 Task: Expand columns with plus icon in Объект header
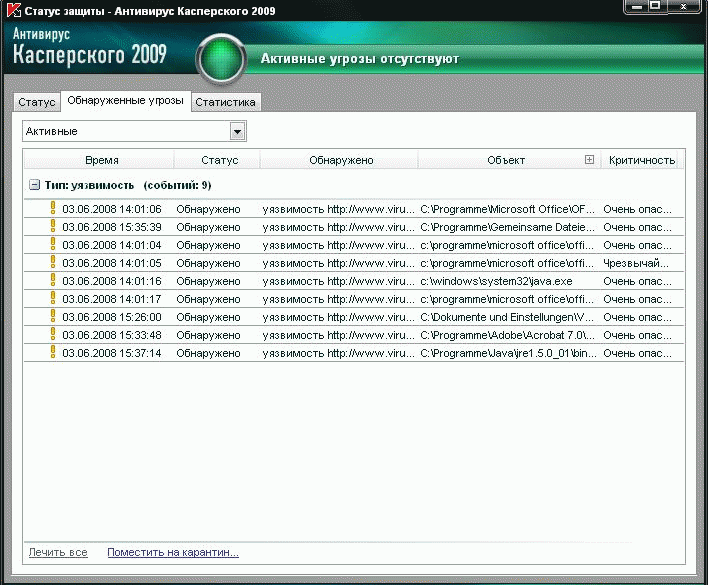[x=589, y=159]
